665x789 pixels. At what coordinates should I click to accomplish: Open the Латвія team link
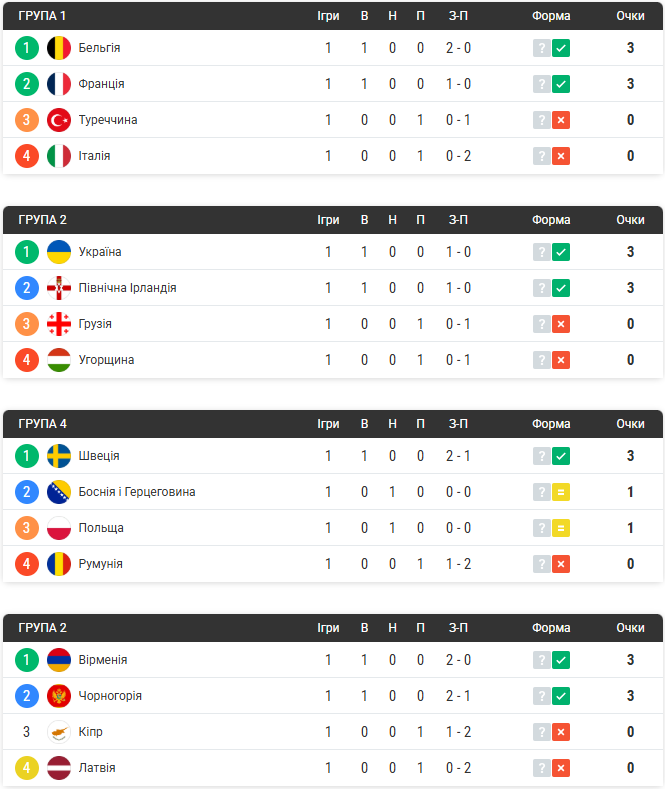tap(97, 768)
